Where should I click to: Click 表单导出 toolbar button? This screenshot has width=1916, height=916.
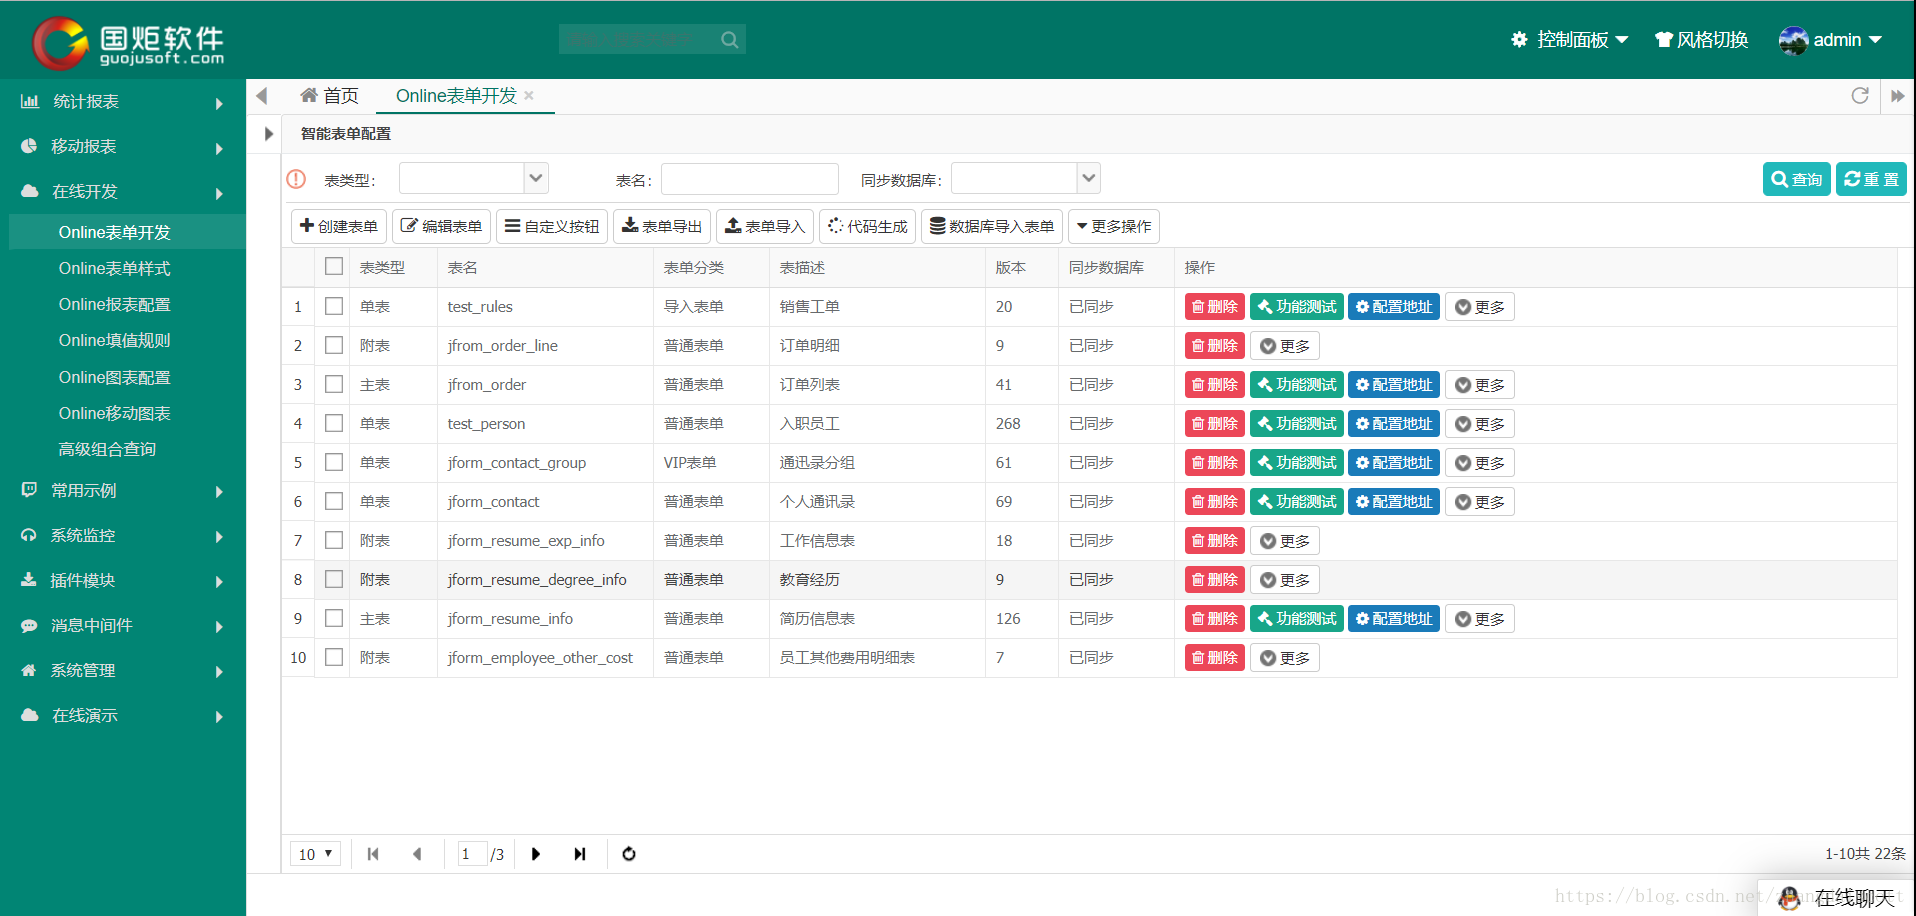point(662,226)
